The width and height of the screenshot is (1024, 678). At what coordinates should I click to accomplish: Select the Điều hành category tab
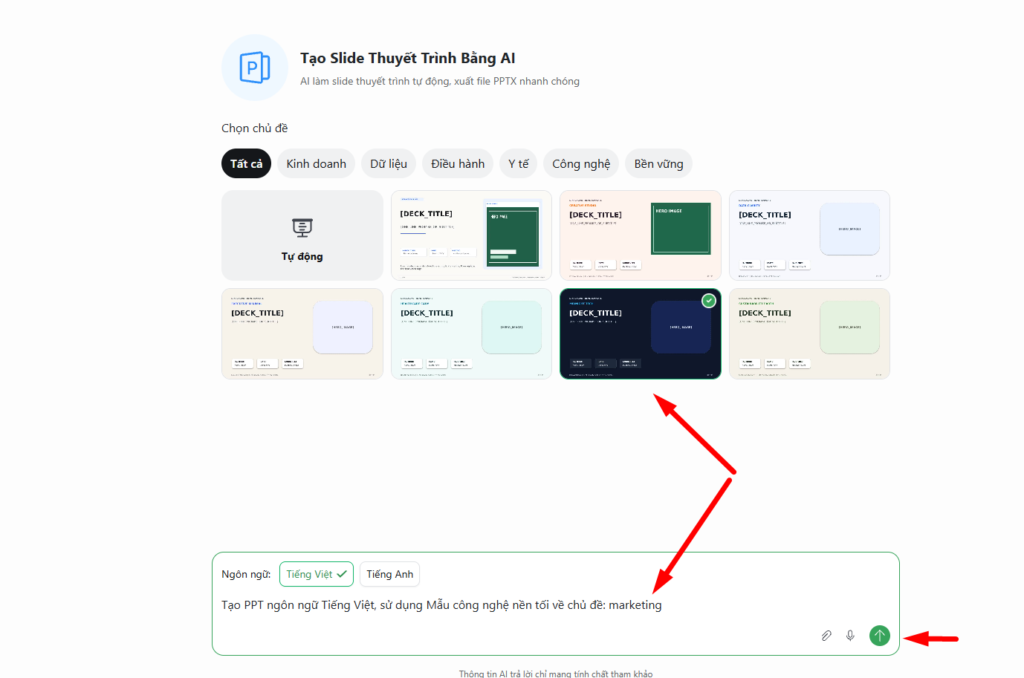click(x=458, y=163)
